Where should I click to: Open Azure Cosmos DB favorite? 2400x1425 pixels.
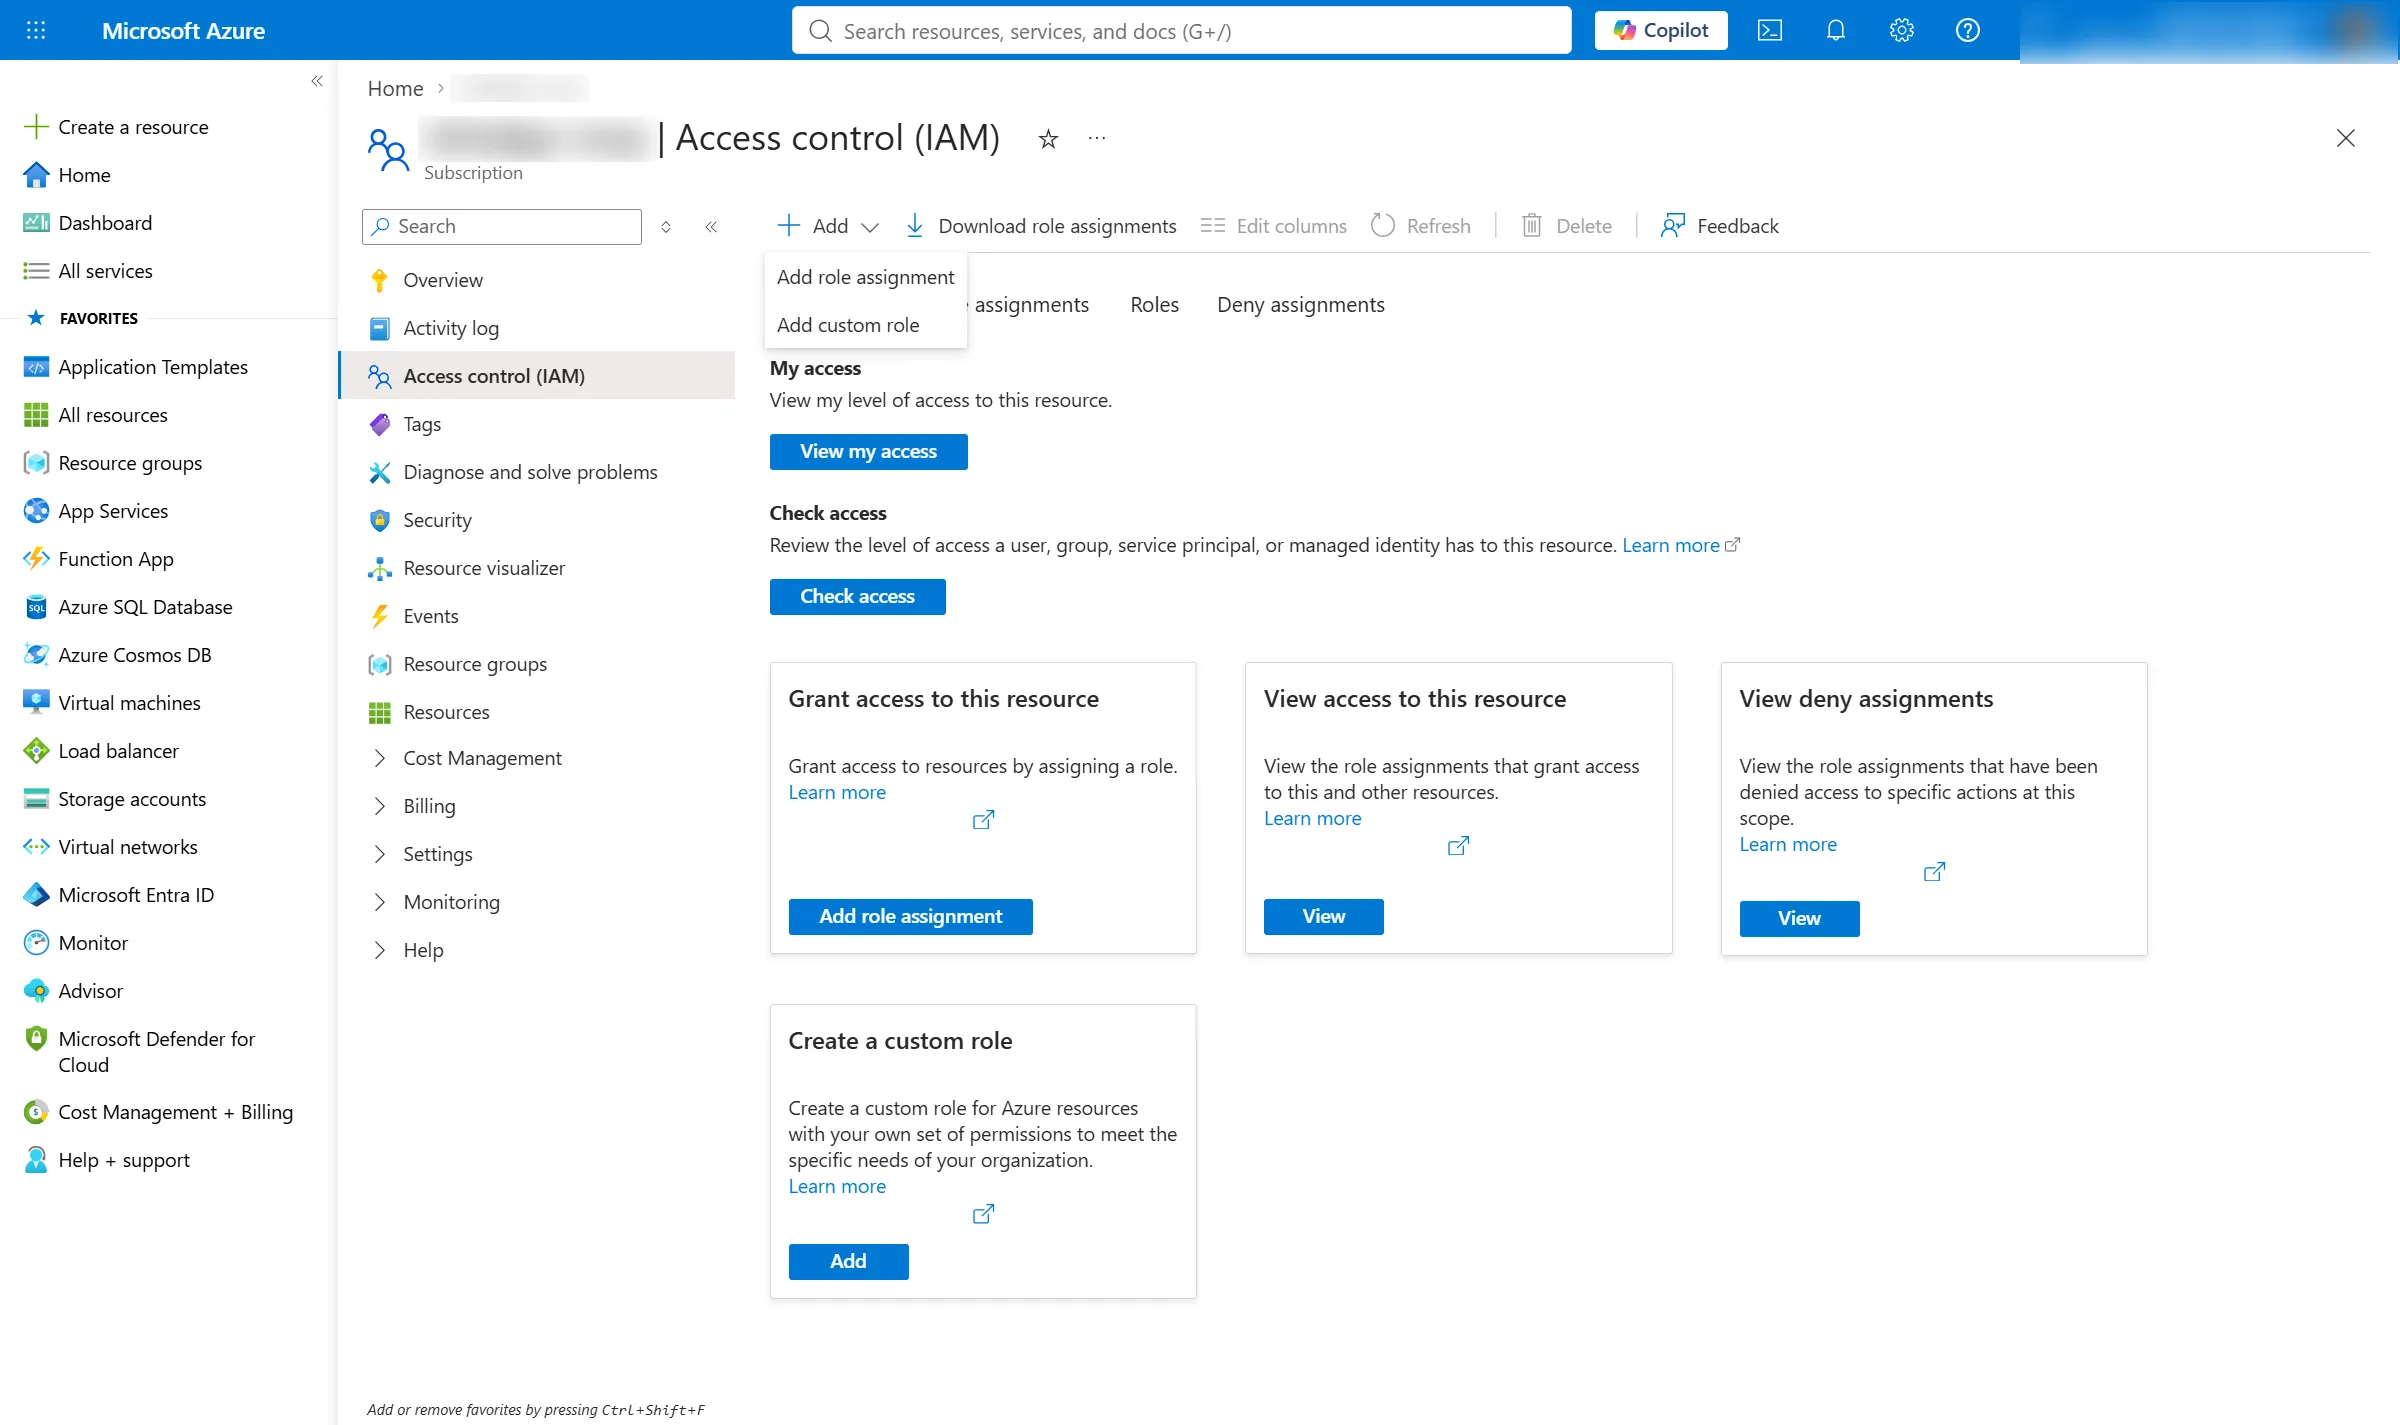click(x=118, y=655)
